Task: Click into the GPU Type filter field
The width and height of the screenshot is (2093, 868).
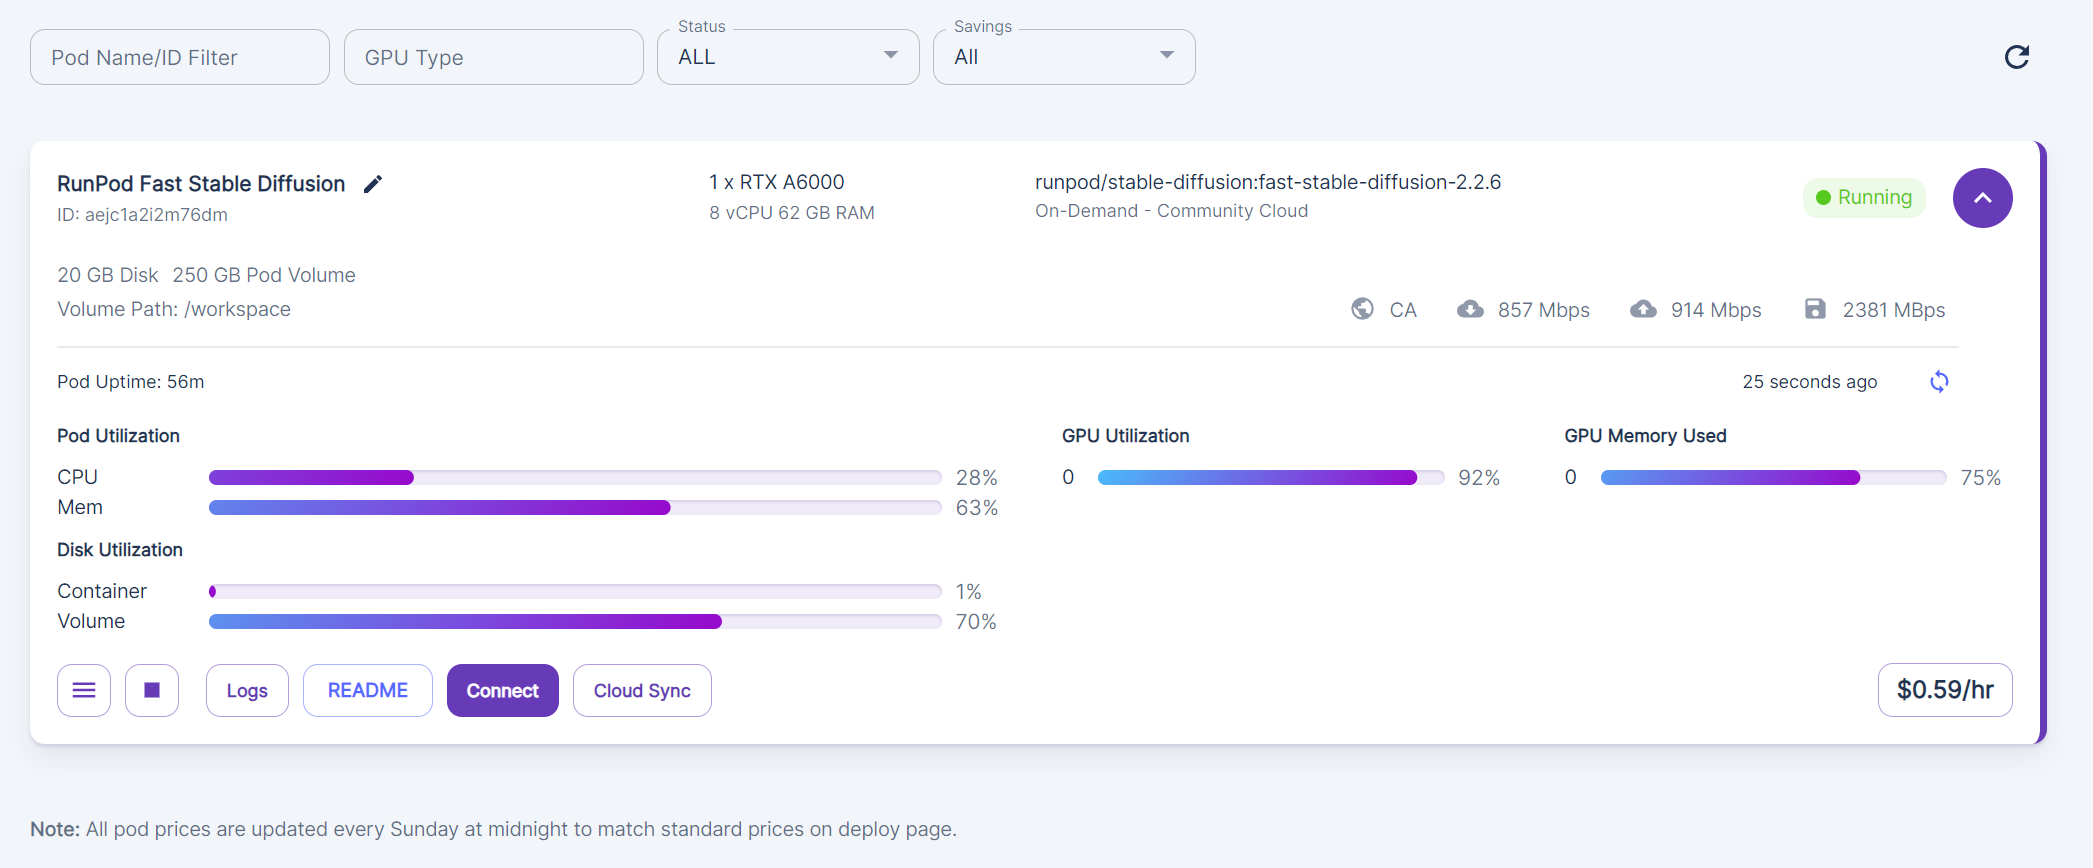Action: [x=494, y=57]
